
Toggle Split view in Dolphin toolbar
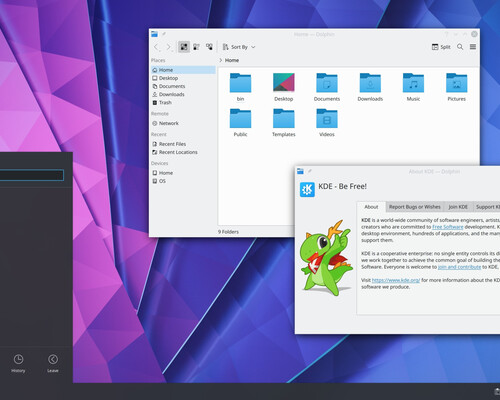pyautogui.click(x=441, y=47)
